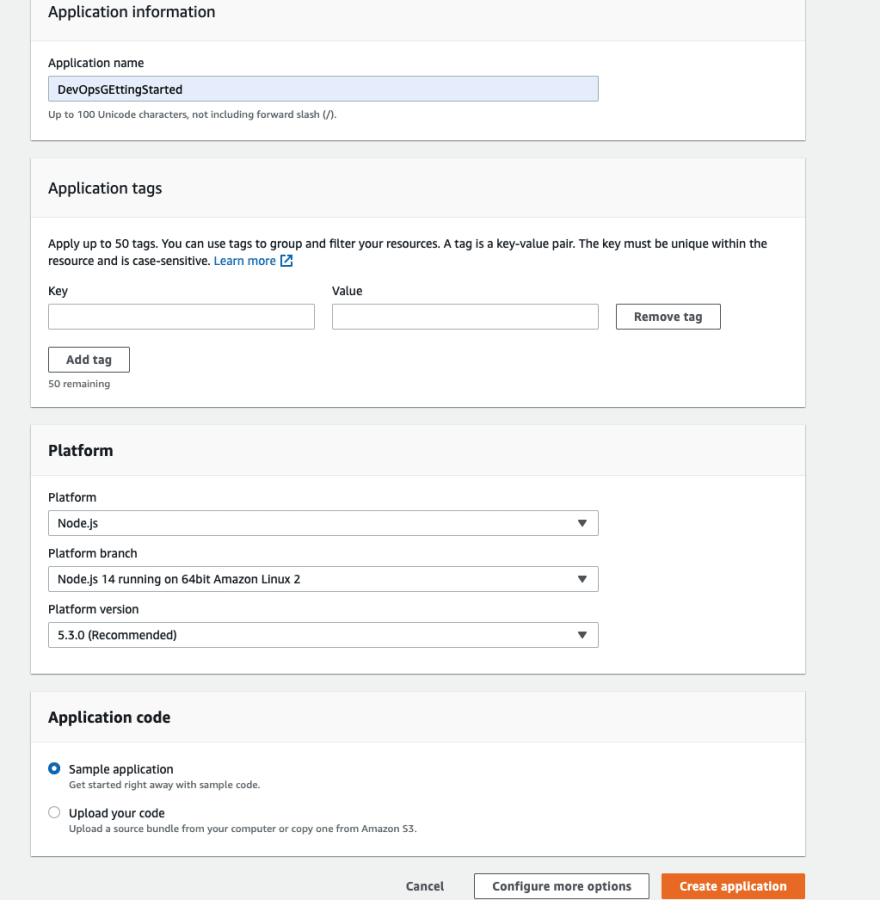This screenshot has height=900, width=880.
Task: Click the Platform branch dropdown arrow icon
Action: (582, 579)
